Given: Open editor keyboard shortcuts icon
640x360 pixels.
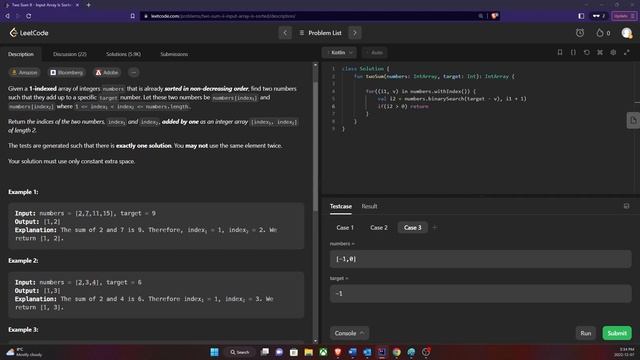Looking at the screenshot, I should pyautogui.click(x=600, y=52).
